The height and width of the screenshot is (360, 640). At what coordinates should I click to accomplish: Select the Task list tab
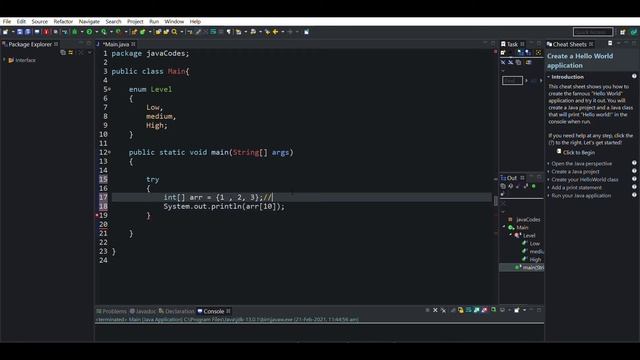[512, 44]
